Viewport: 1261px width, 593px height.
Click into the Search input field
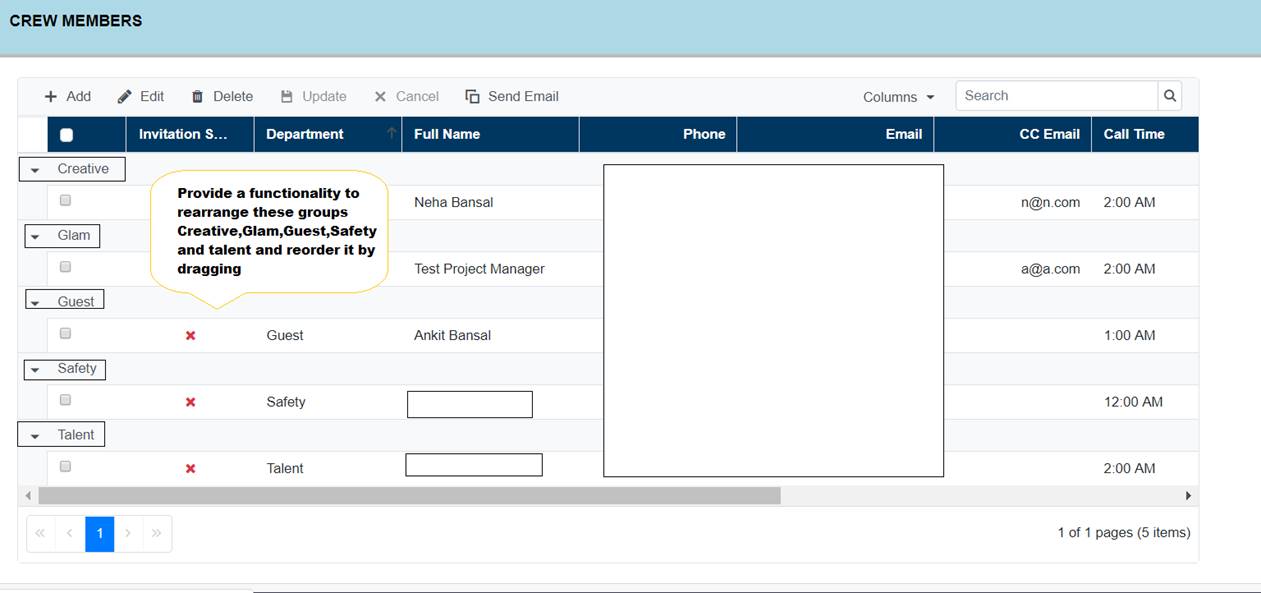(1055, 96)
